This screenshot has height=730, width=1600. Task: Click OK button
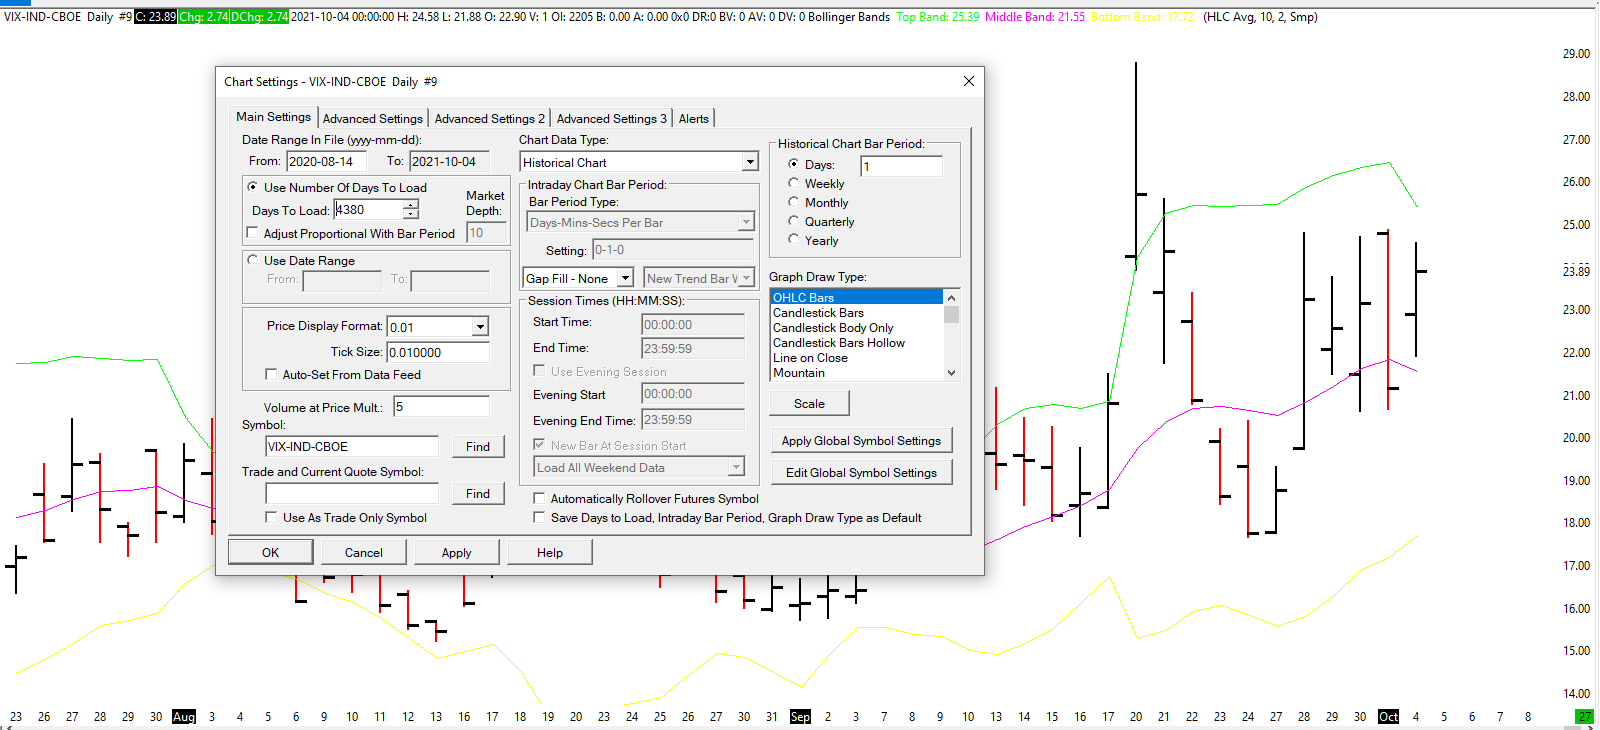coord(270,552)
